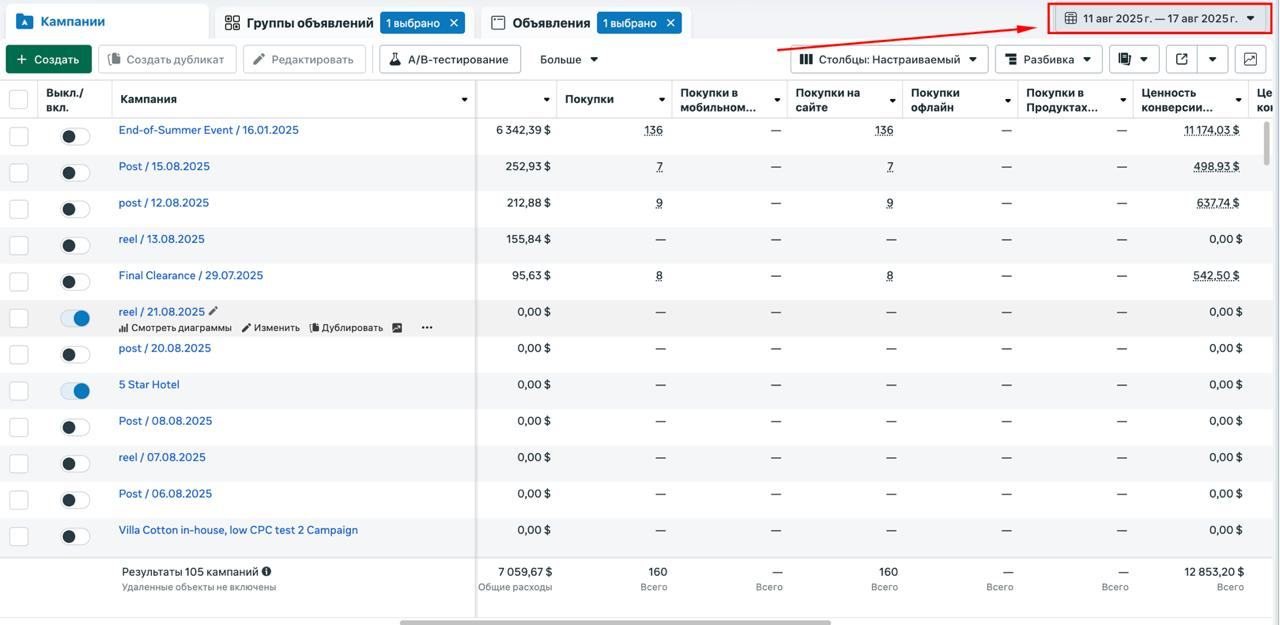Tick the checkbox for Villa Cotton in-house campaign

19,536
